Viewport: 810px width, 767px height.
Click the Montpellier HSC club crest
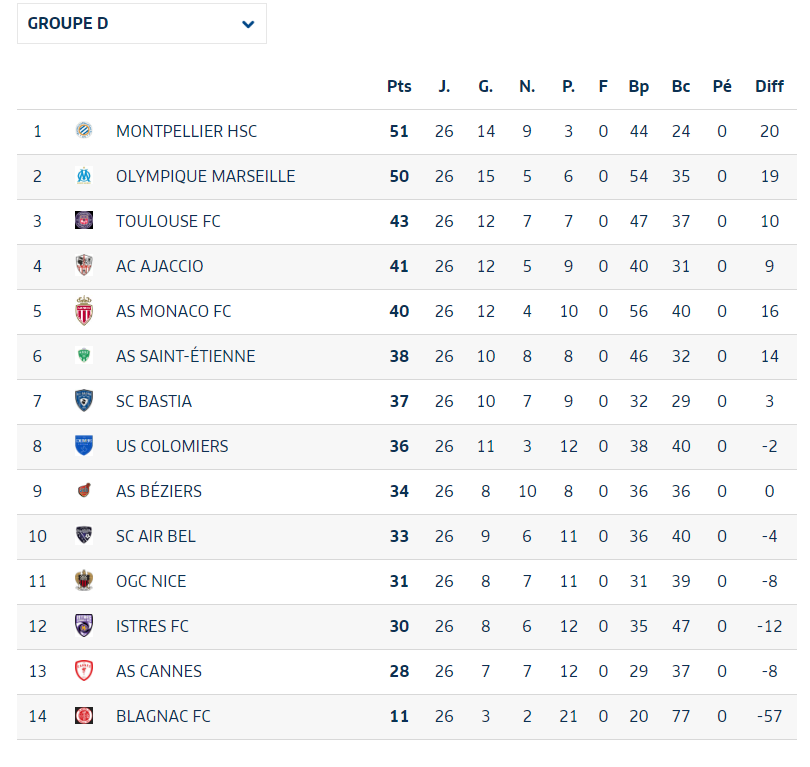click(x=84, y=131)
